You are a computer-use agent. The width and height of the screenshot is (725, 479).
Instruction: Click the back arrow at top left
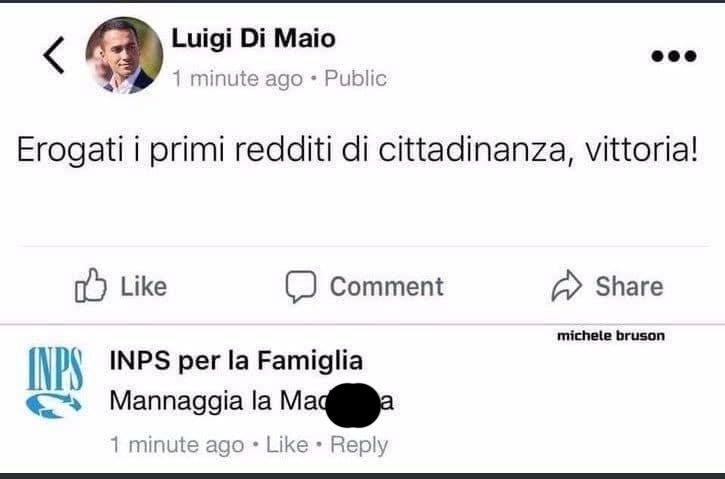(54, 56)
